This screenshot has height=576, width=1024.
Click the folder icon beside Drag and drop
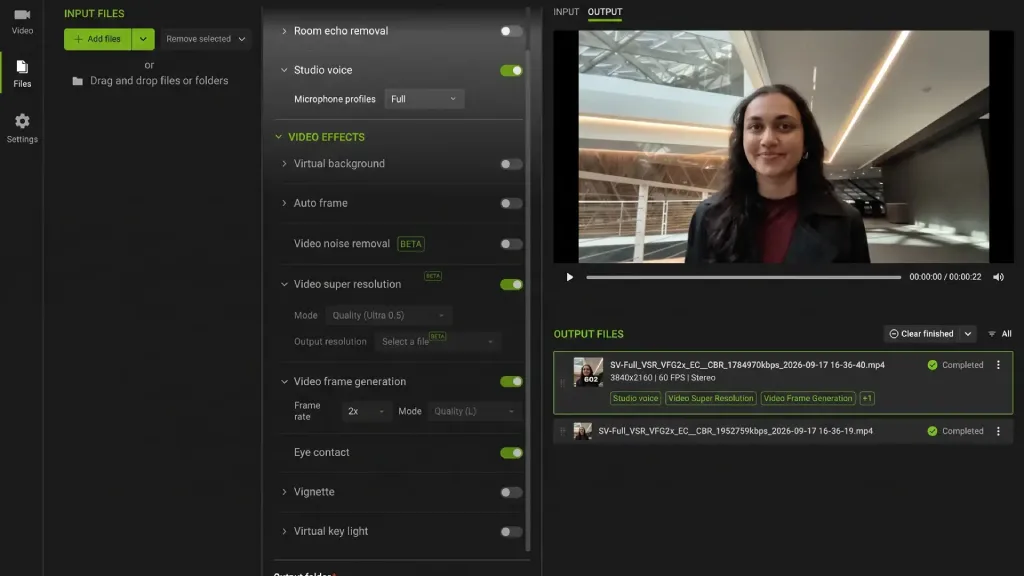[78, 81]
